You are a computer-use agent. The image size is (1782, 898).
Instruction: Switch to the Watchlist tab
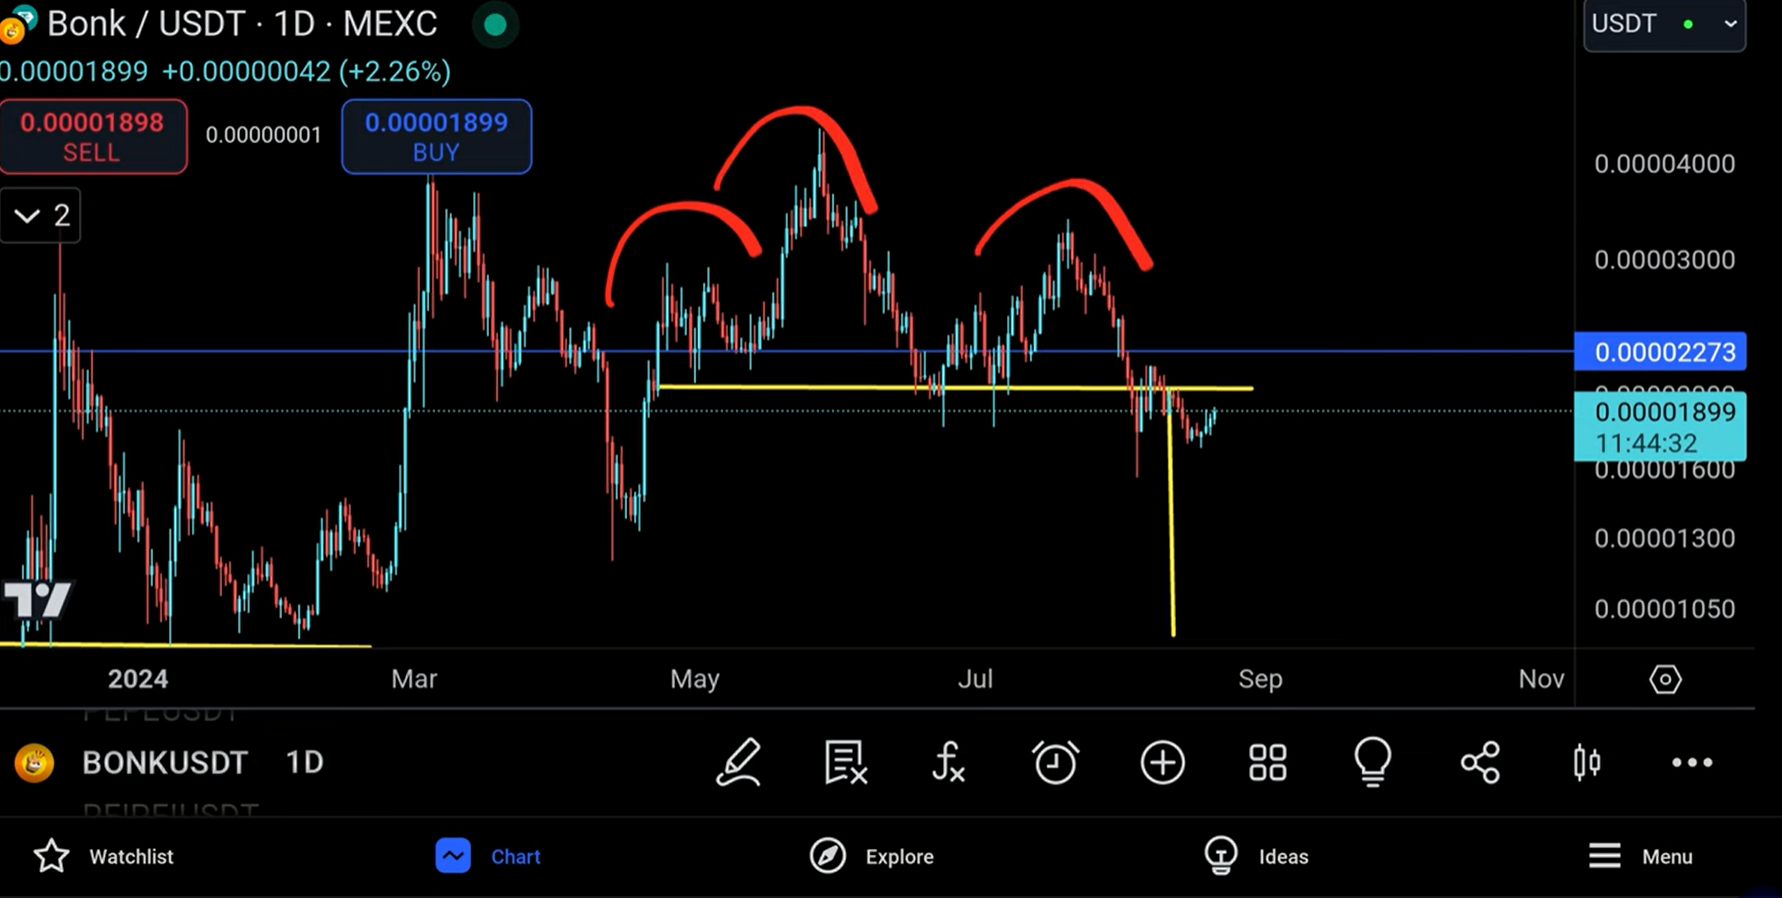tap(104, 857)
